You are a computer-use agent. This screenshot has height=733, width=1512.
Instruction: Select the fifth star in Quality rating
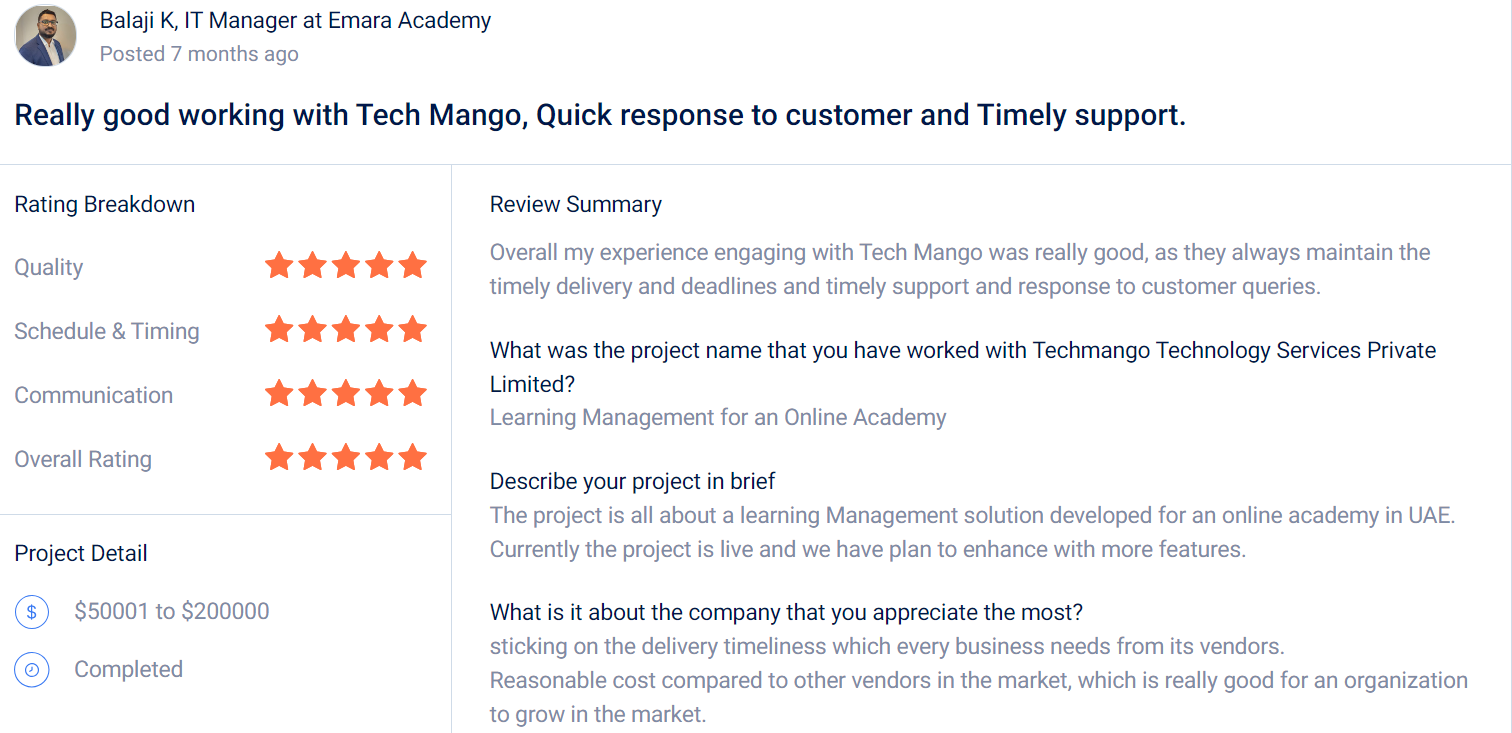[411, 265]
